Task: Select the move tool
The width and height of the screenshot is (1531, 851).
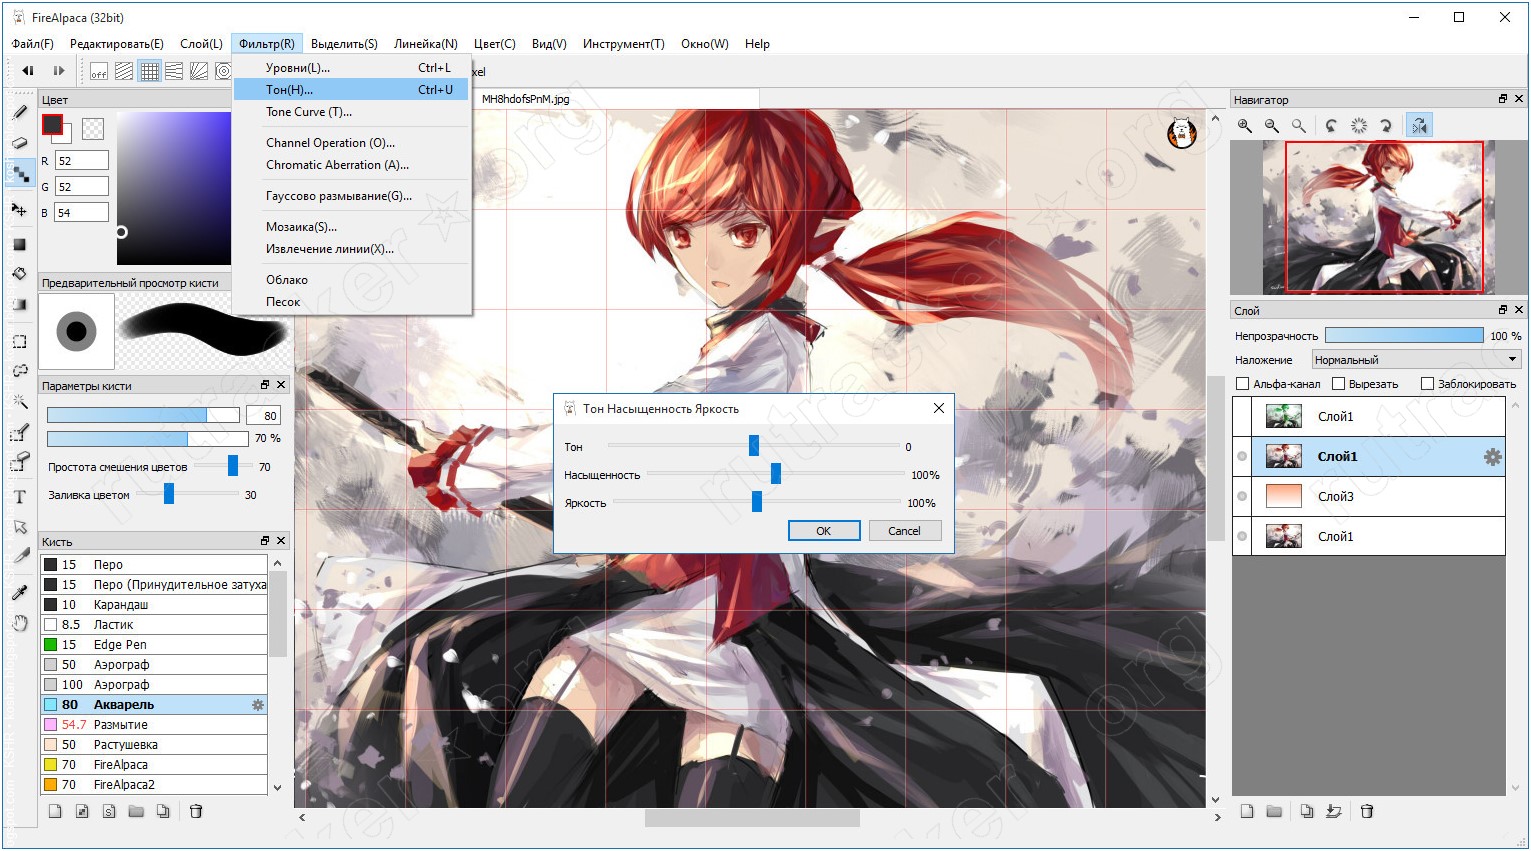Action: tap(19, 209)
